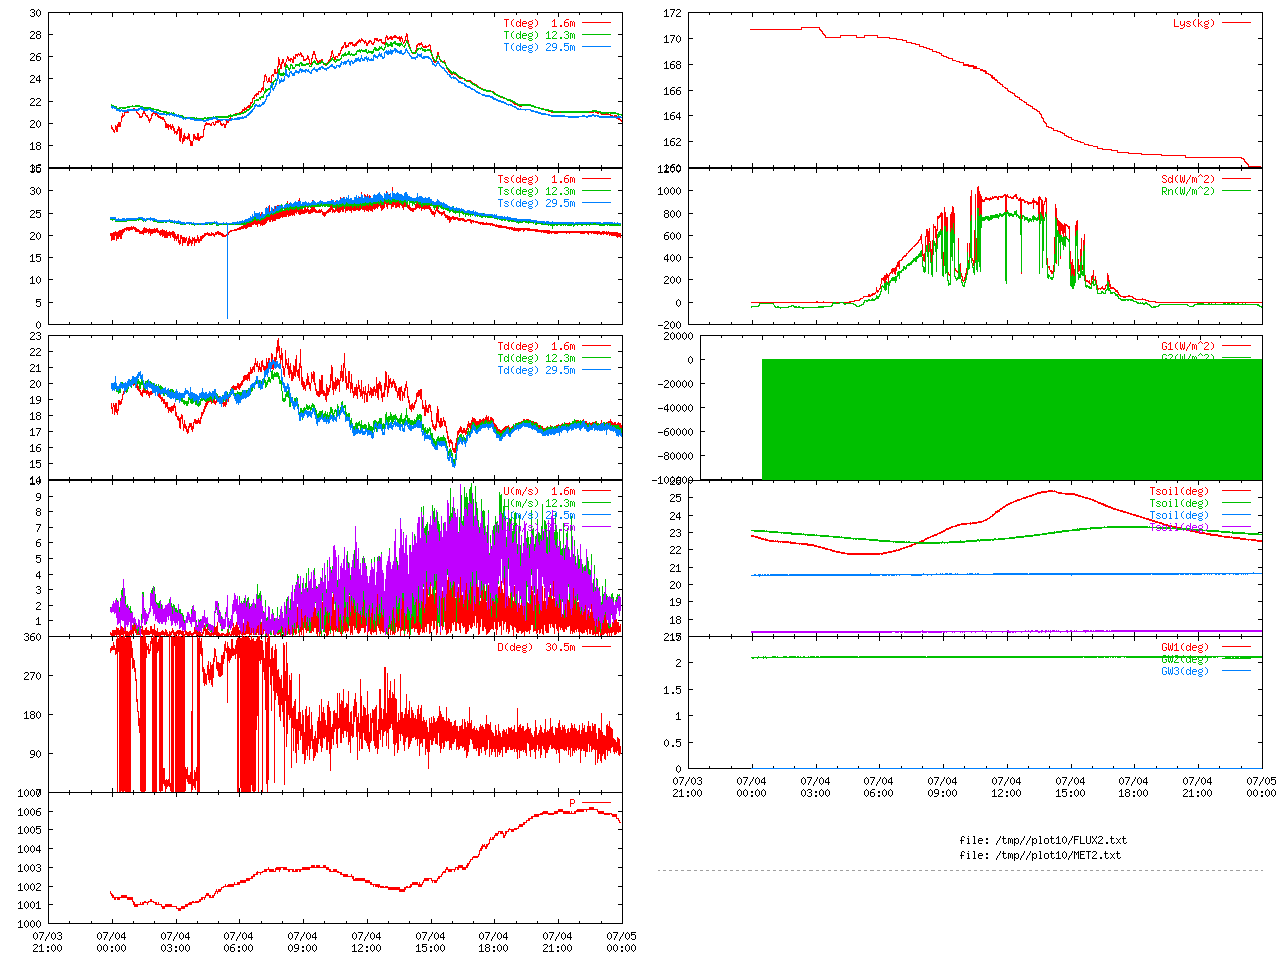Select the Lys(kg) legend label
This screenshot has height=960, width=1280.
pos(1195,23)
